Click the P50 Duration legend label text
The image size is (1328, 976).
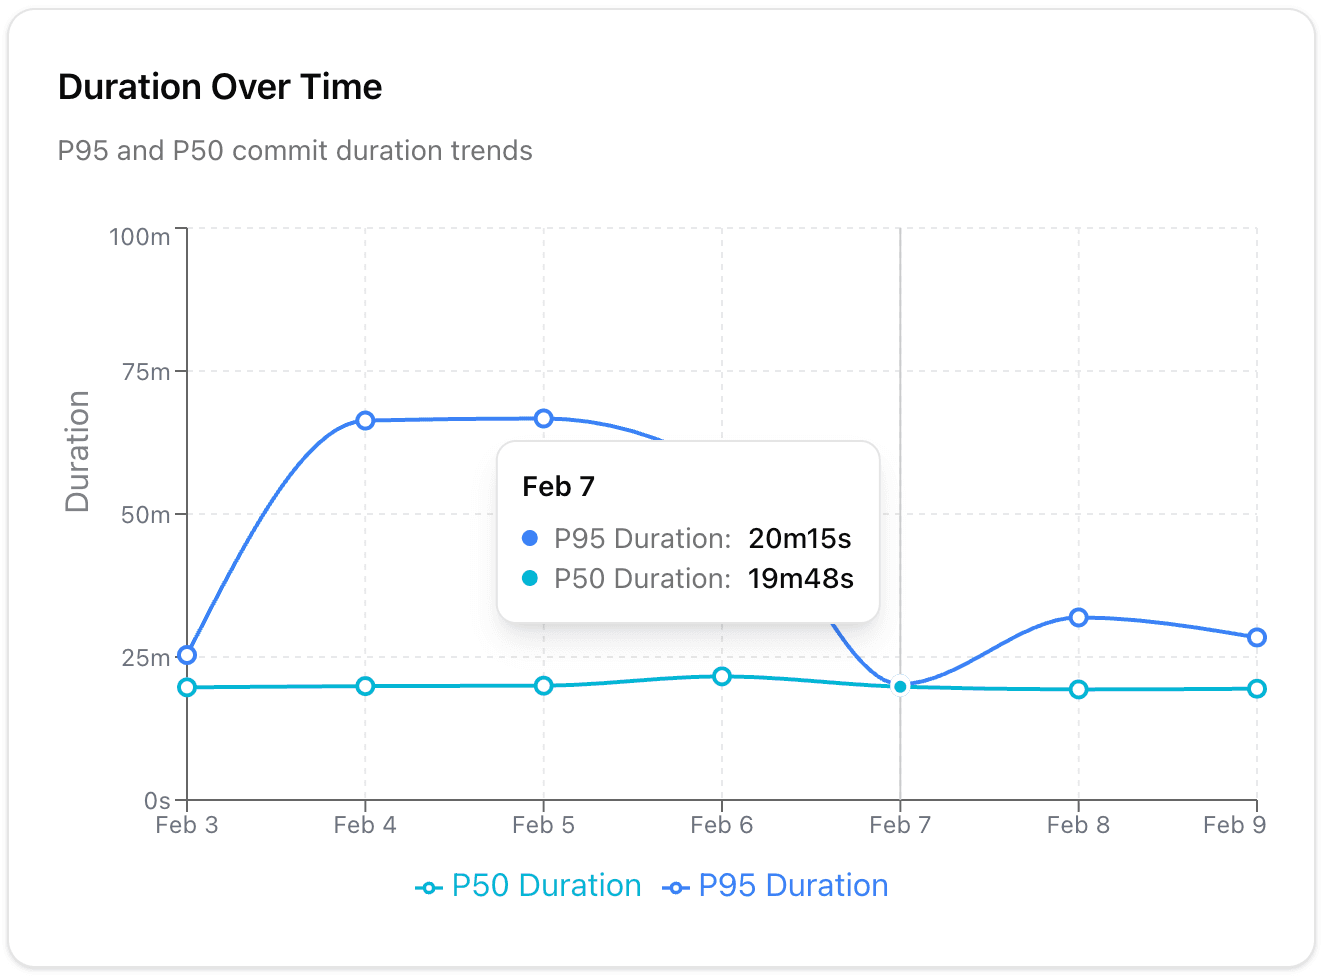pyautogui.click(x=546, y=885)
